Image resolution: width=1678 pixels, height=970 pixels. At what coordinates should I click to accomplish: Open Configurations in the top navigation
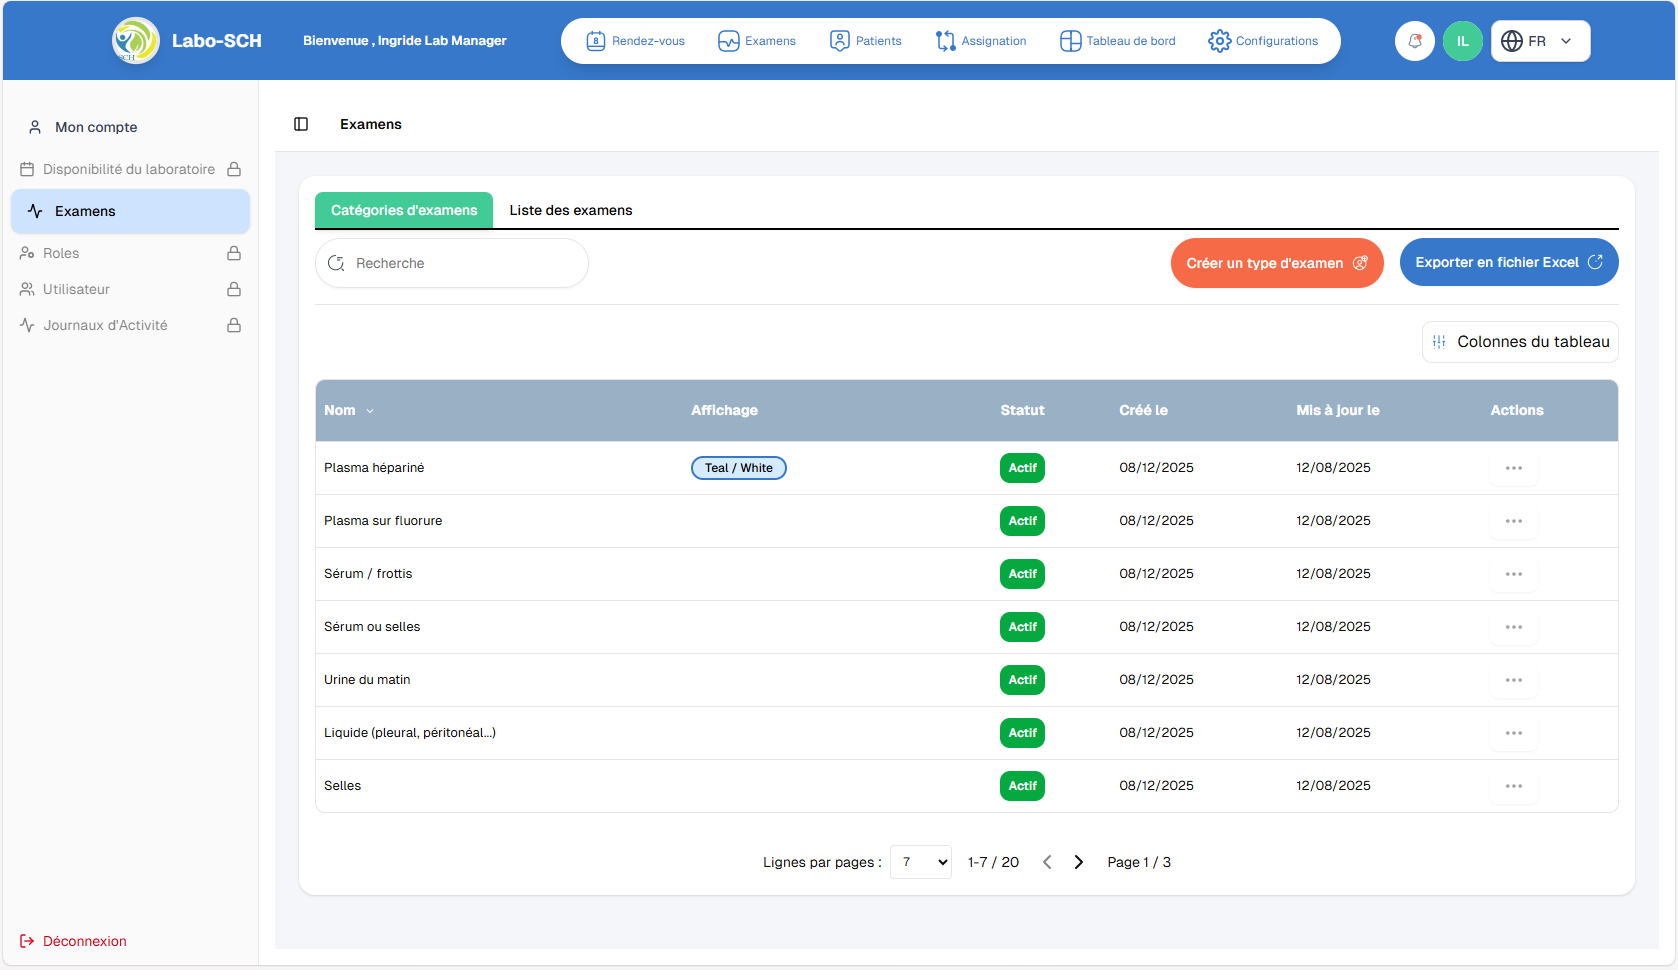point(1263,41)
